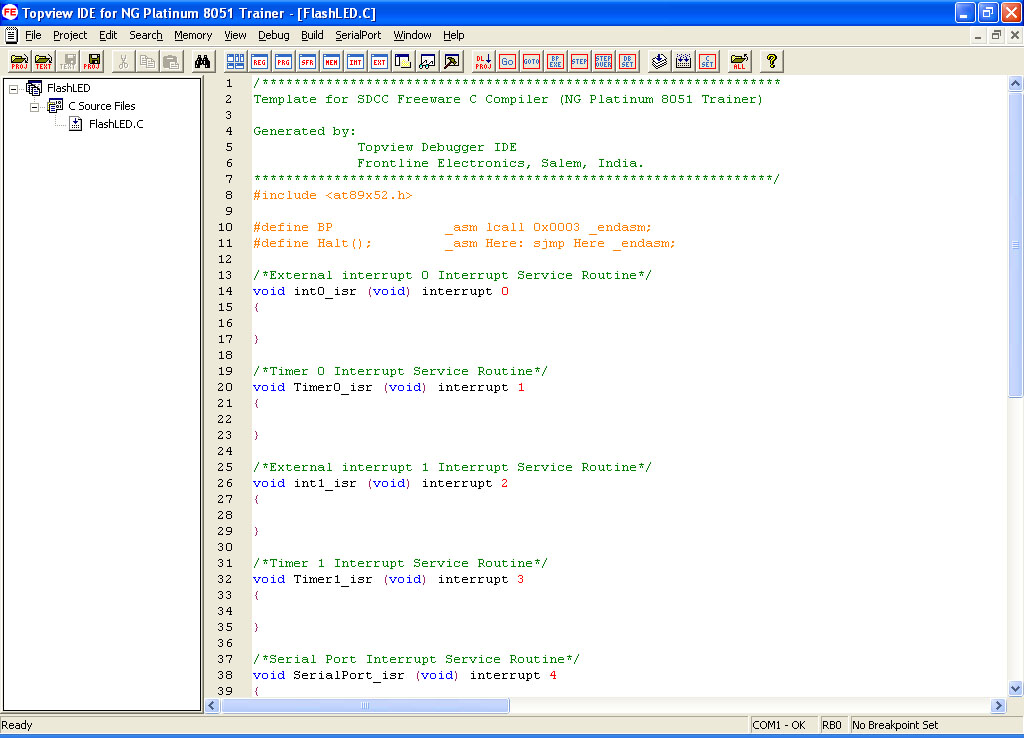The height and width of the screenshot is (738, 1024).
Task: Open the REG registers window icon
Action: coord(260,61)
